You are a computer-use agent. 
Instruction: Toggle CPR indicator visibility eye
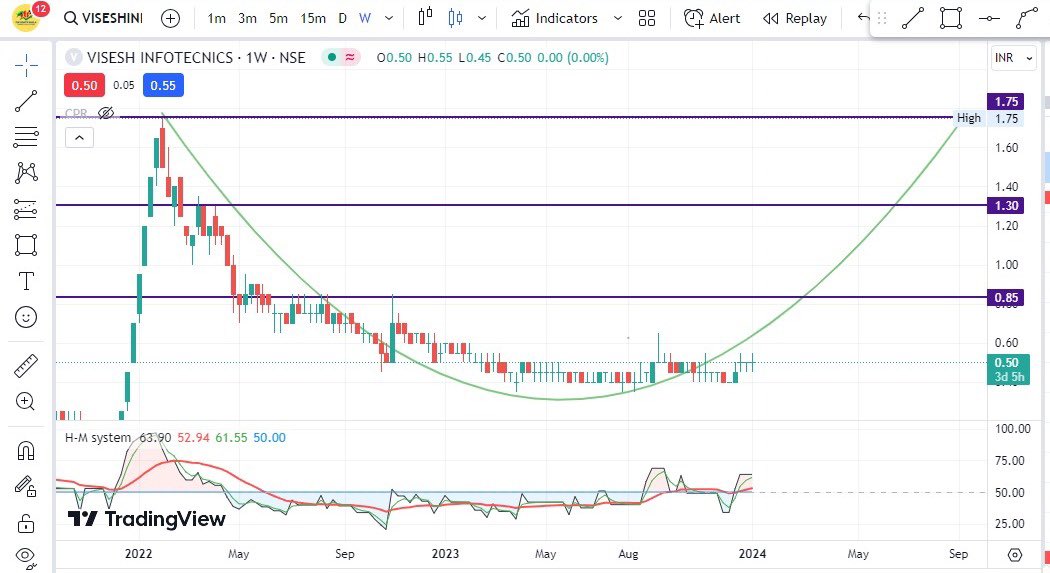pyautogui.click(x=106, y=113)
